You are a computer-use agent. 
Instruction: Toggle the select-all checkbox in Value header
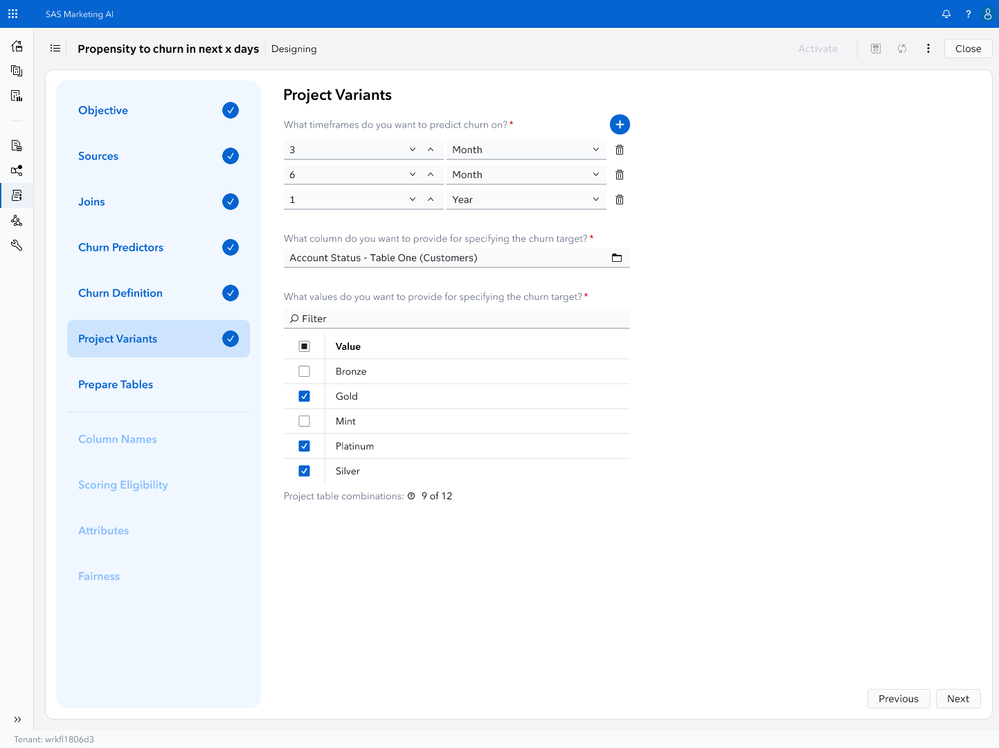pos(304,346)
